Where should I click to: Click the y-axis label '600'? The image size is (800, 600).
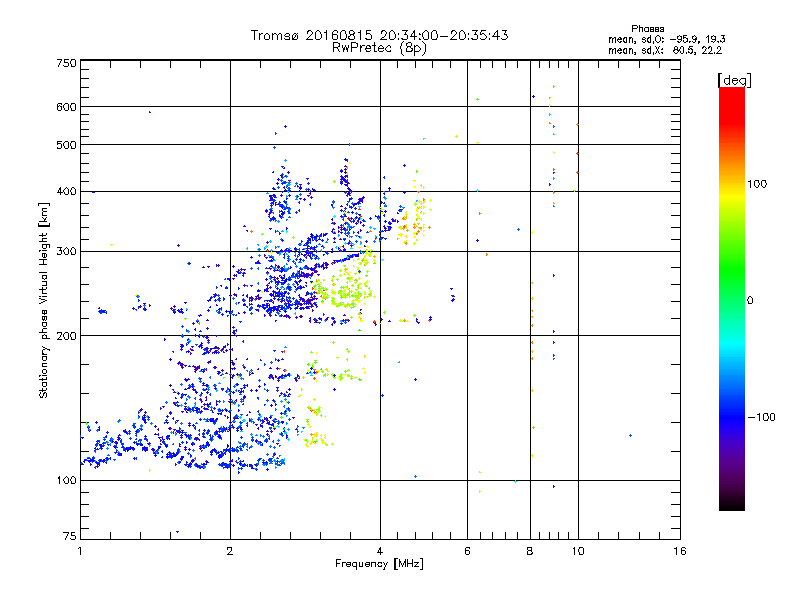coord(66,107)
